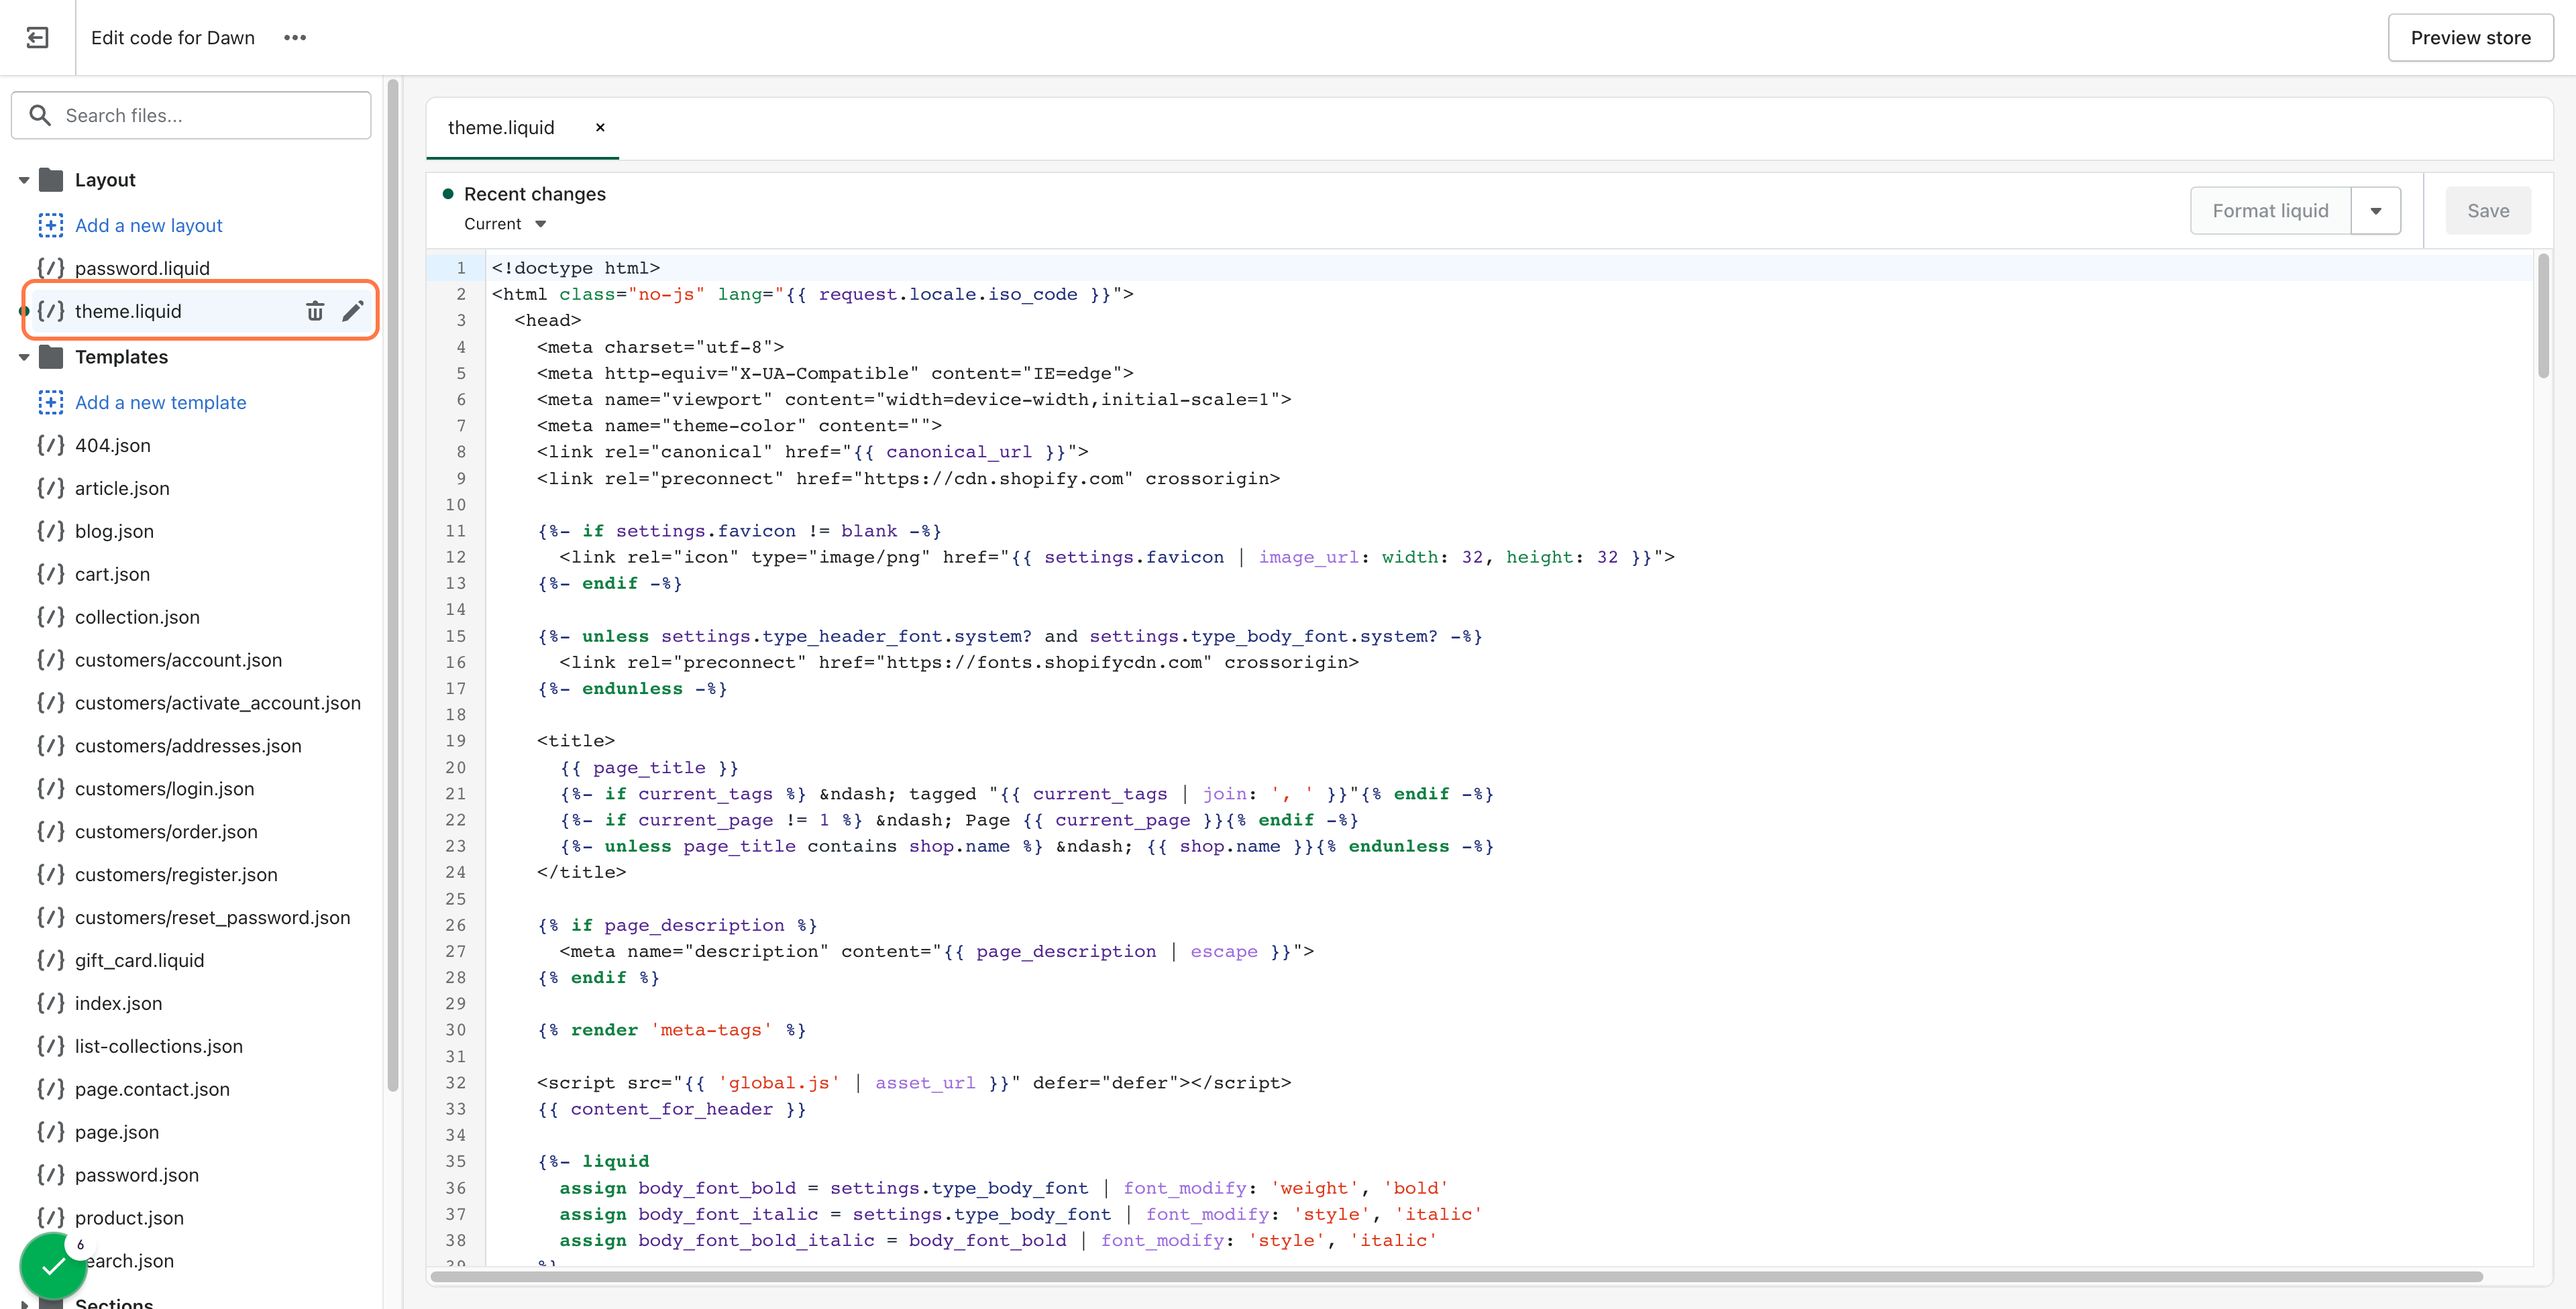The width and height of the screenshot is (2576, 1309).
Task: Click the Save button
Action: pos(2488,211)
